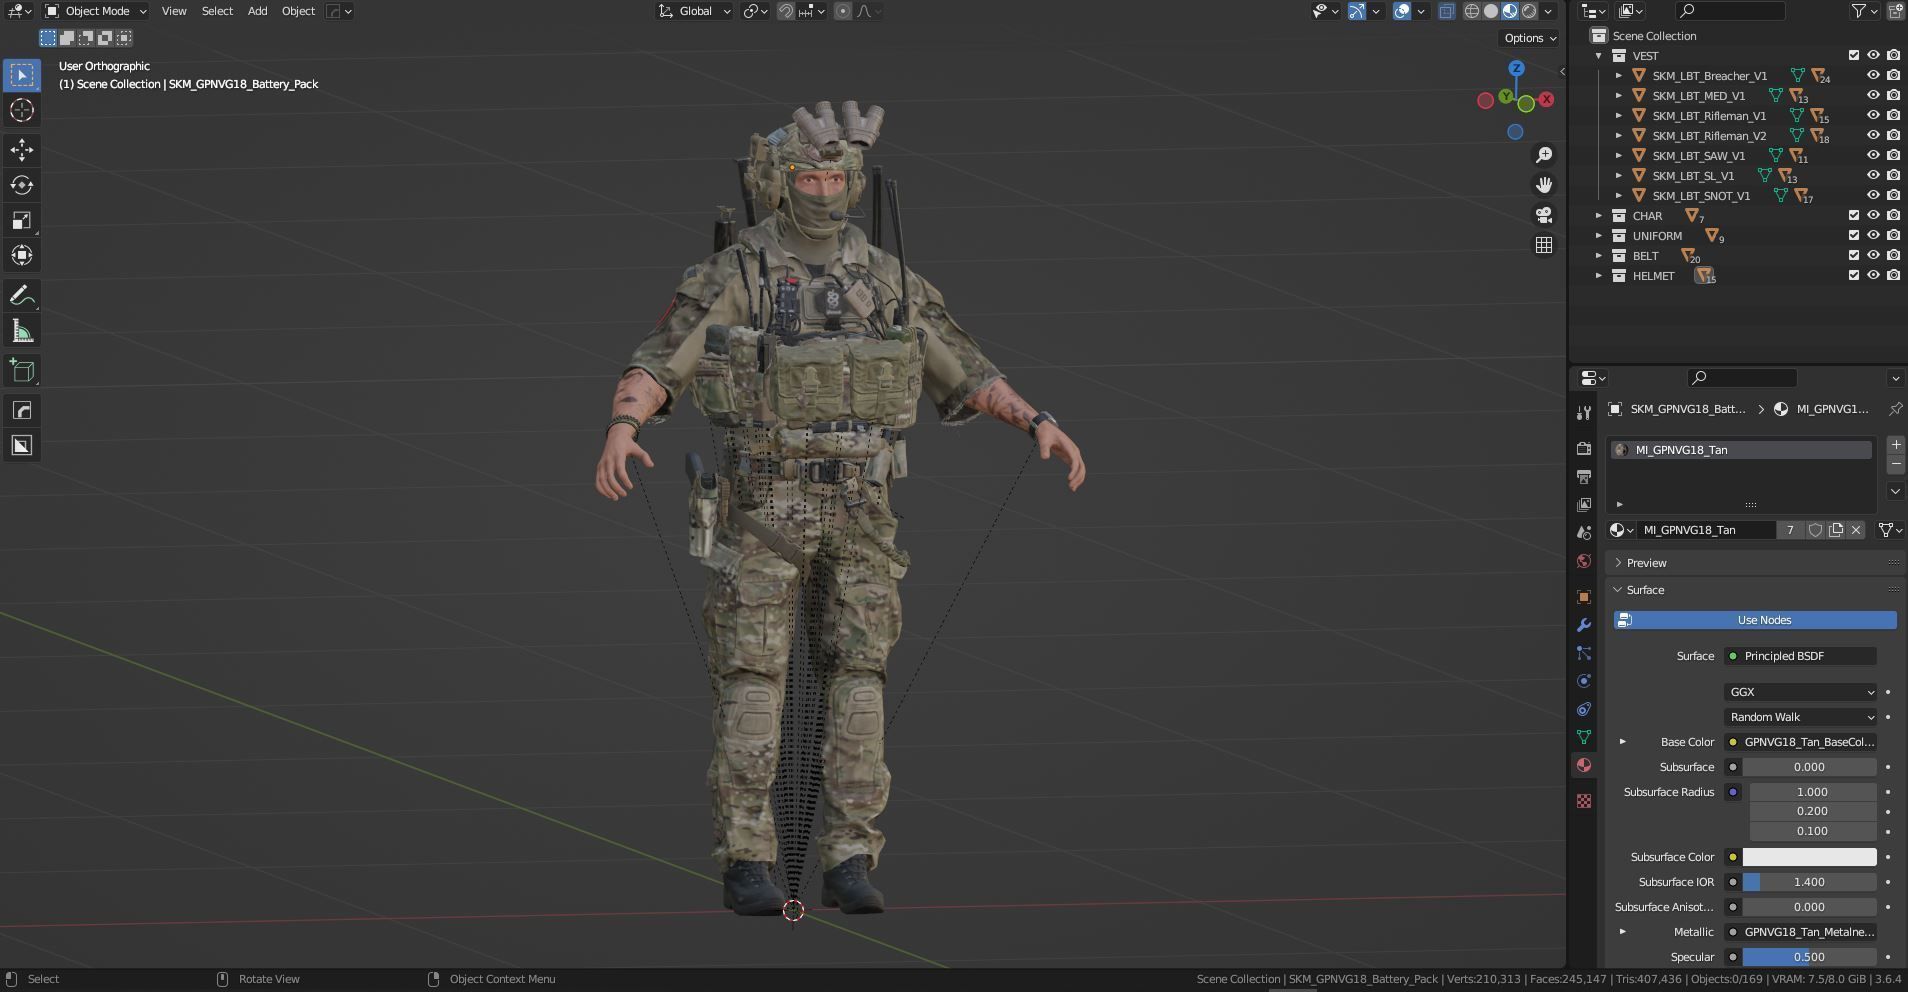This screenshot has height=992, width=1908.
Task: Click the Principled BSDF surface button
Action: coord(1801,656)
